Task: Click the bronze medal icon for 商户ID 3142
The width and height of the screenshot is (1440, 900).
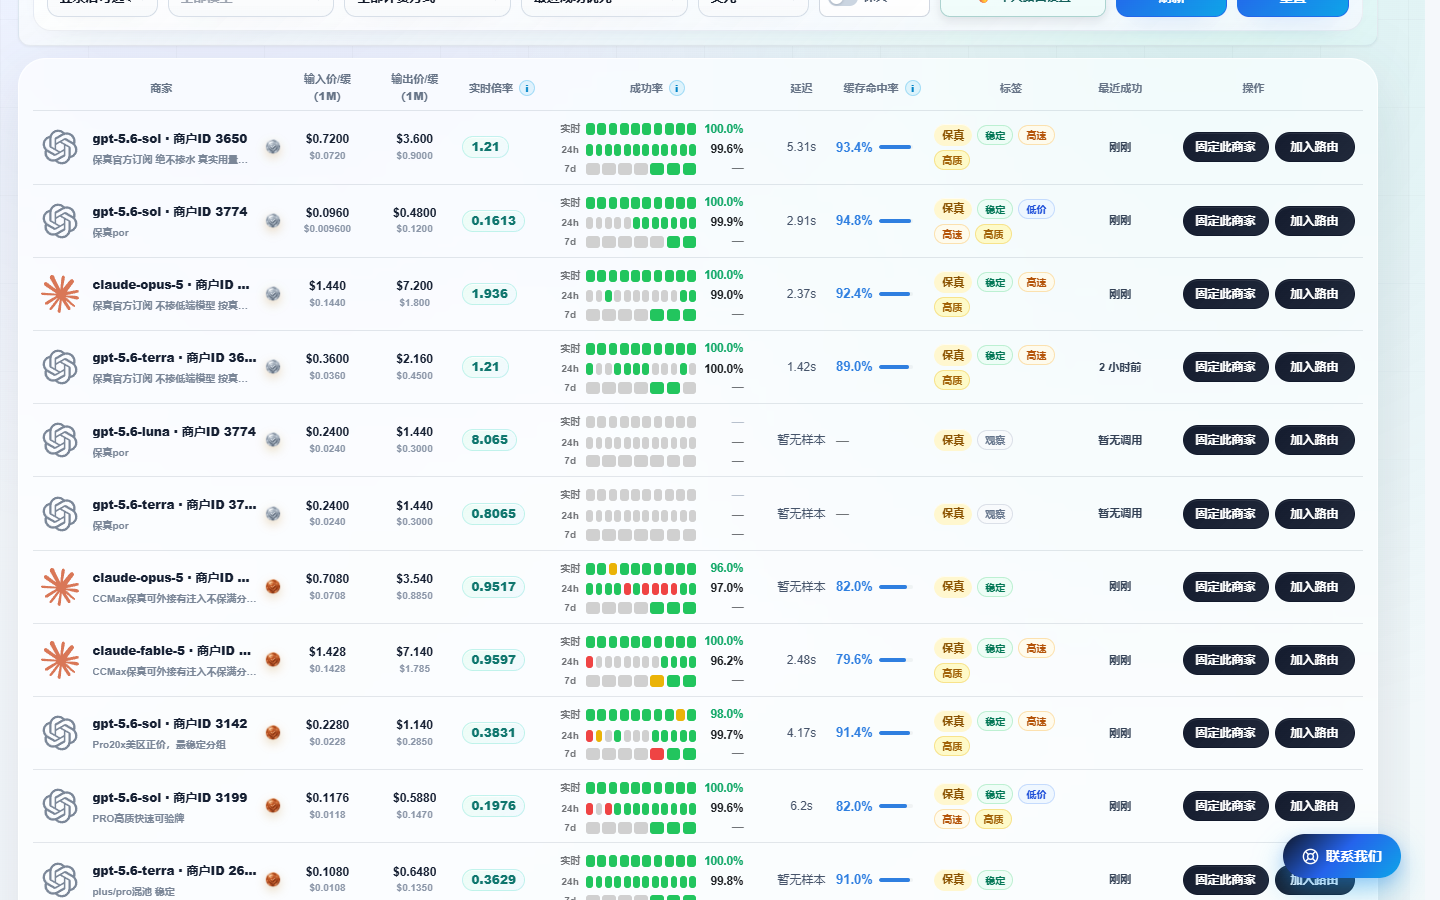Action: [x=273, y=733]
